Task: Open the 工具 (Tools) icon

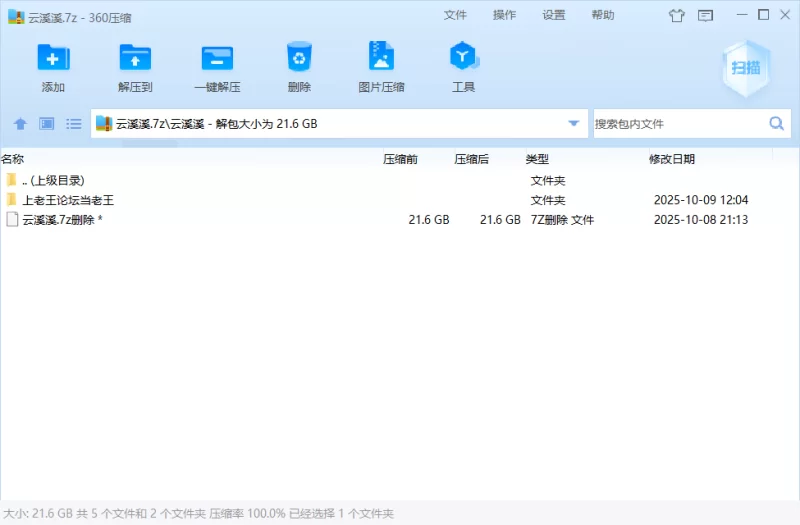Action: [463, 58]
